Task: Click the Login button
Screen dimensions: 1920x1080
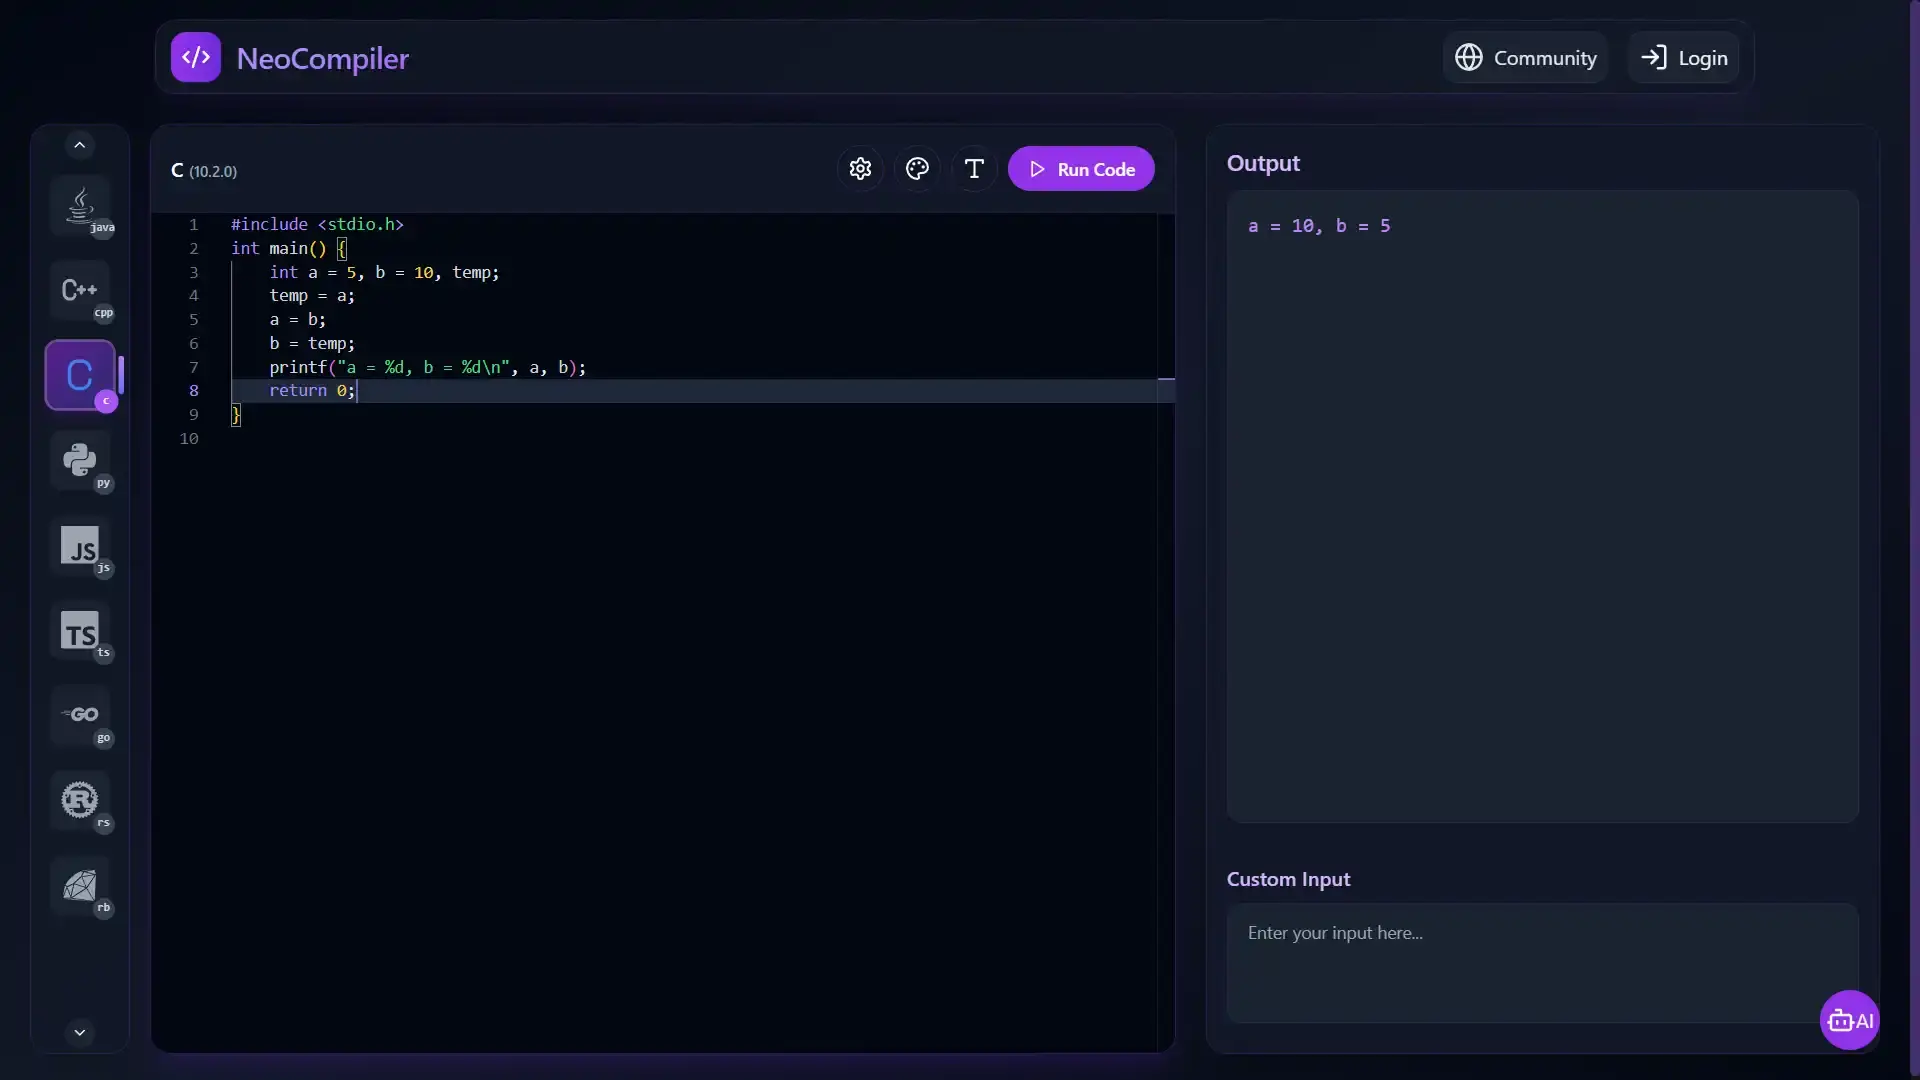Action: 1684,57
